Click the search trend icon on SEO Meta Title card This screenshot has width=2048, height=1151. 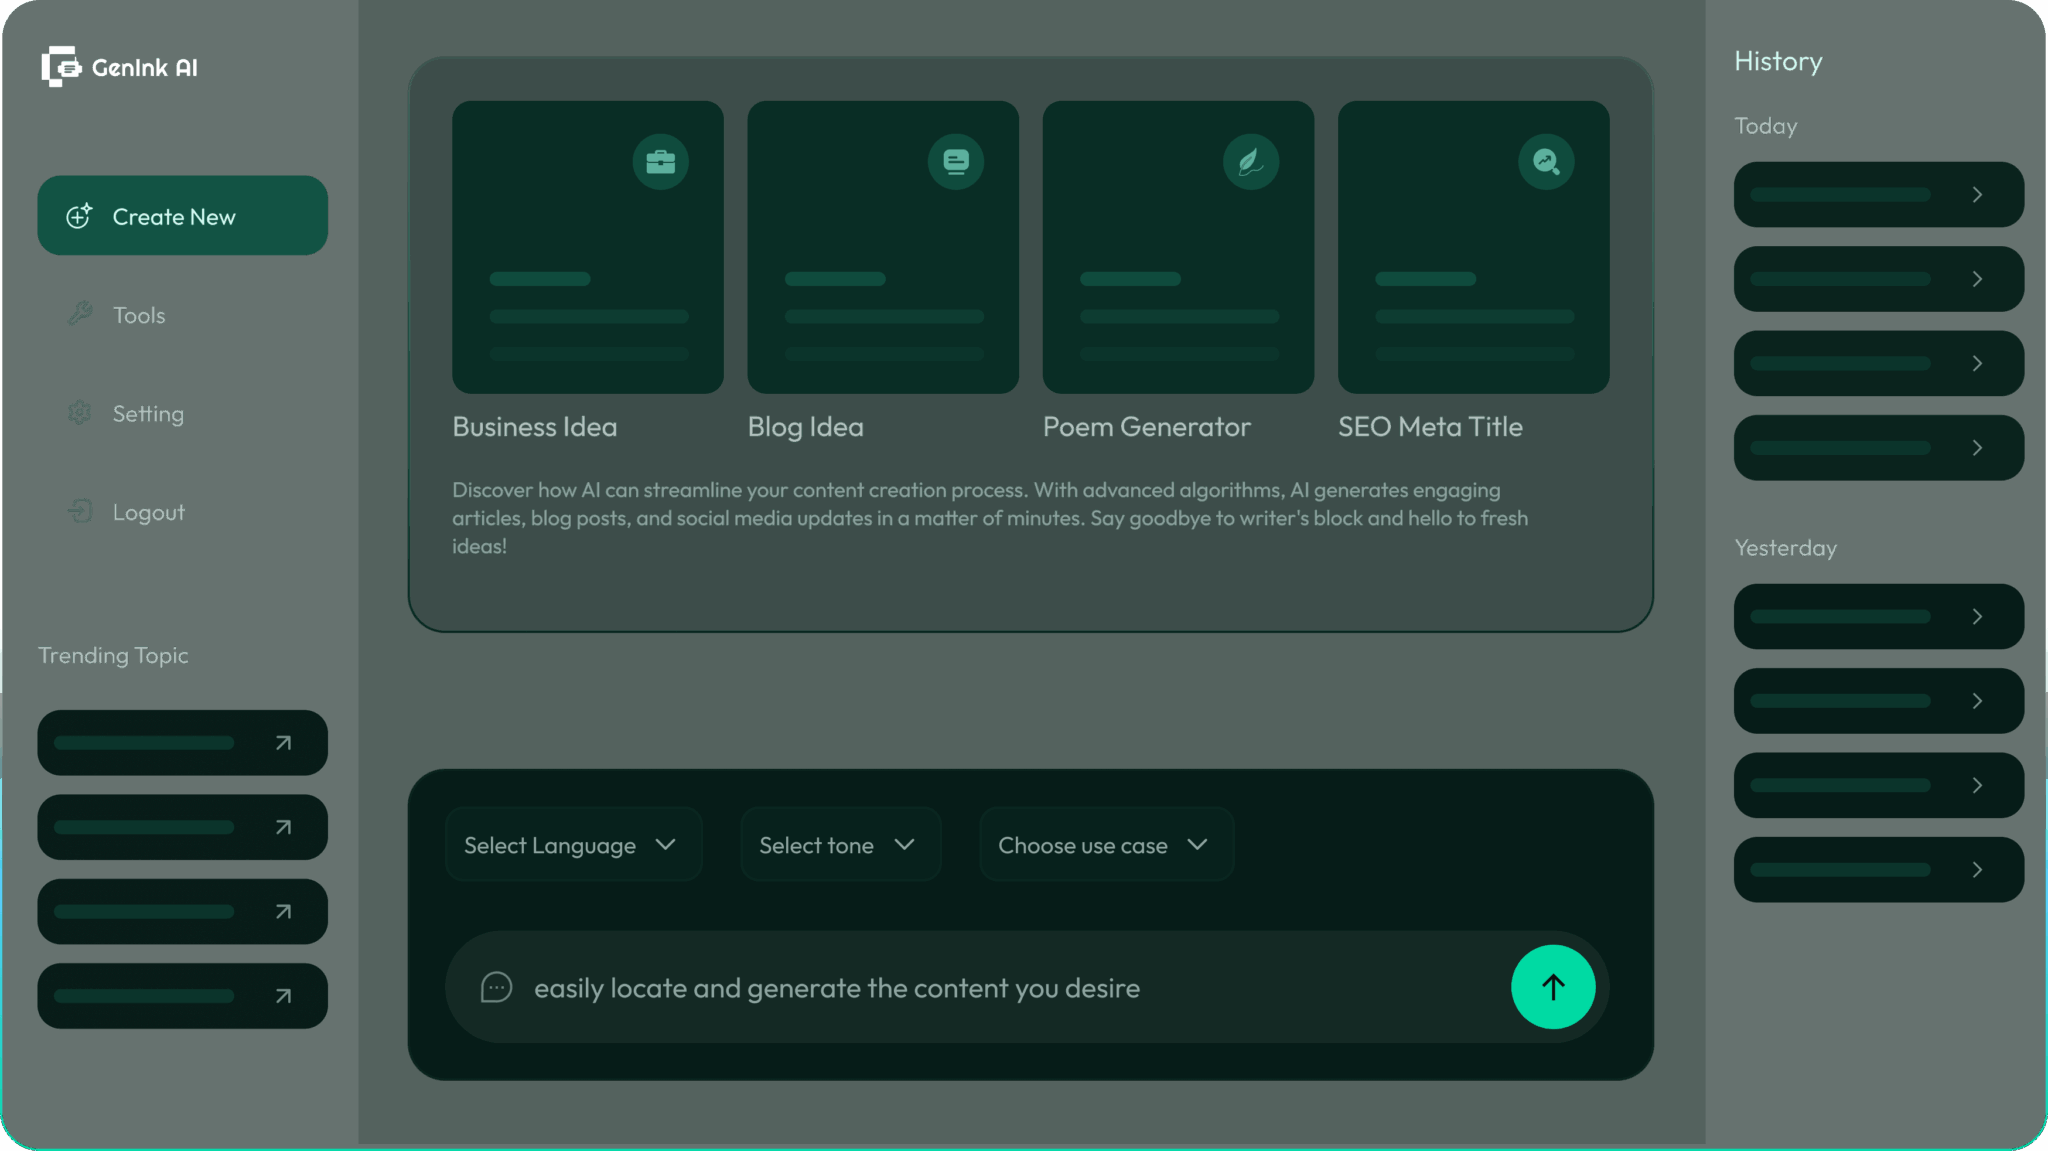point(1546,162)
